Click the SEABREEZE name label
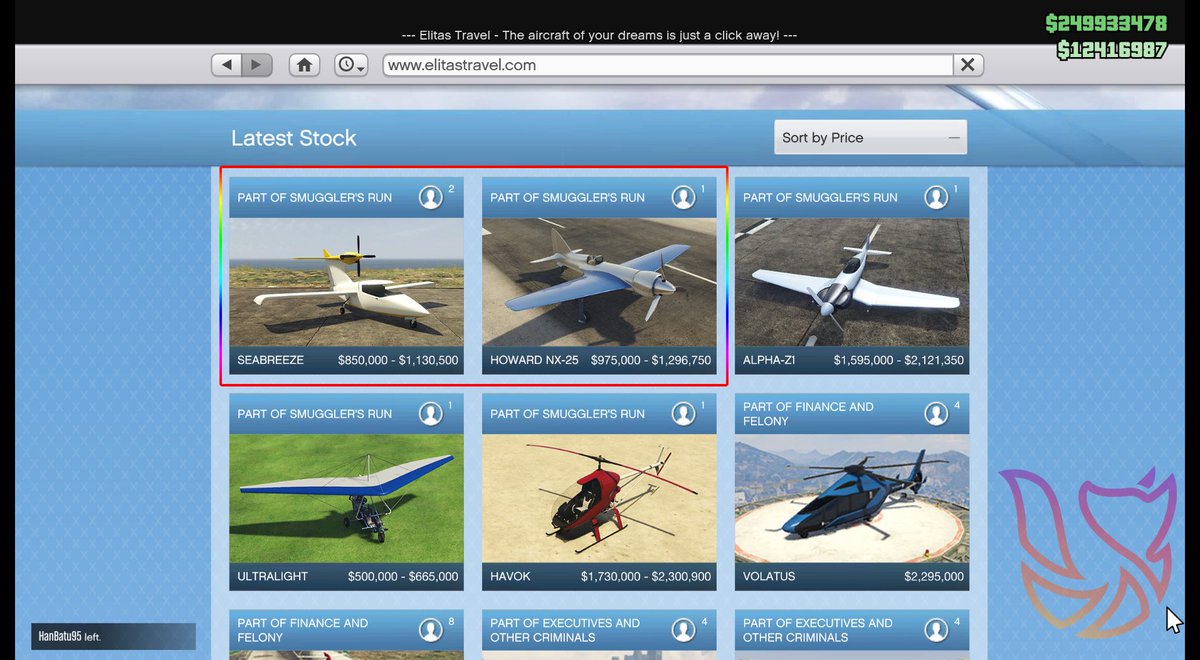Screen dimensions: 1200x660 [271, 360]
